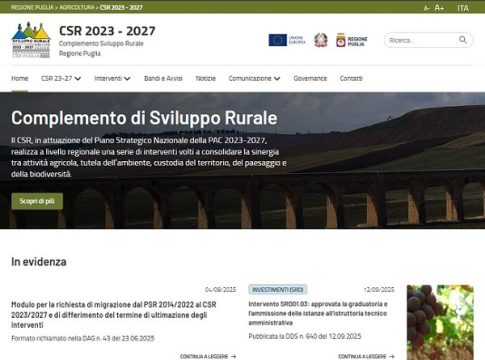Decrease font size with A- control
This screenshot has height=360, width=485.
point(426,8)
